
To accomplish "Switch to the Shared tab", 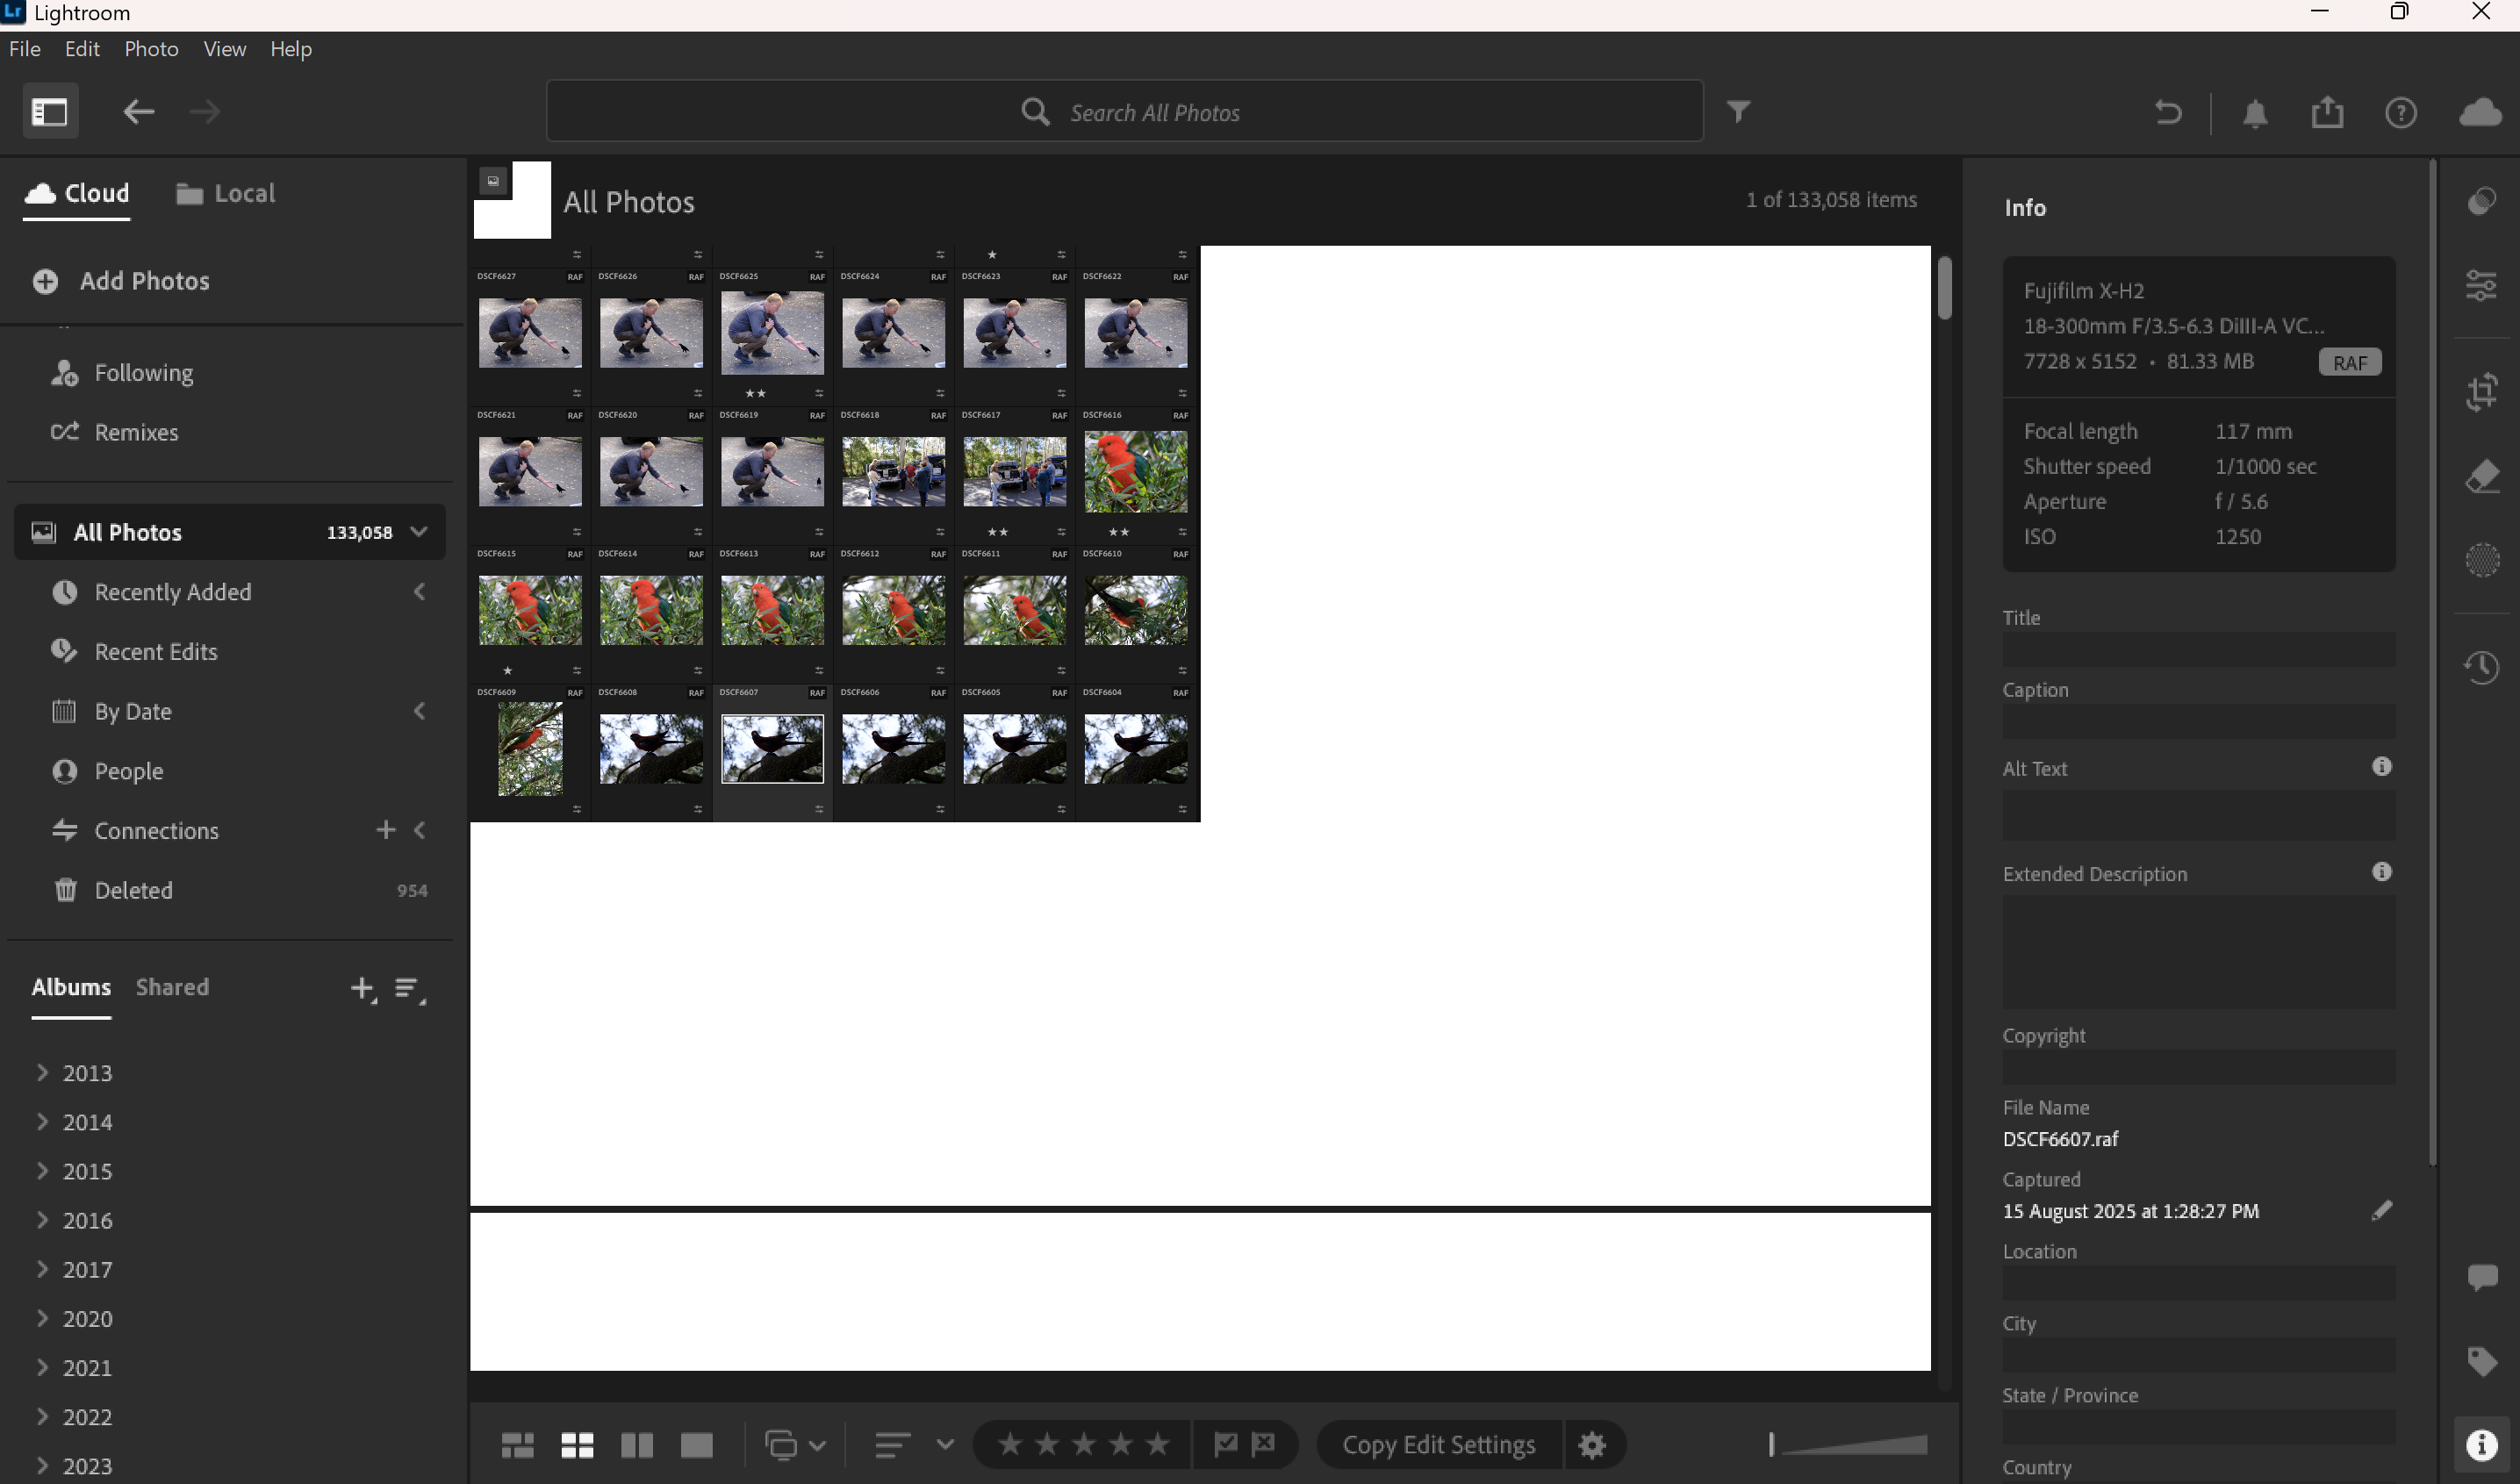I will point(172,987).
